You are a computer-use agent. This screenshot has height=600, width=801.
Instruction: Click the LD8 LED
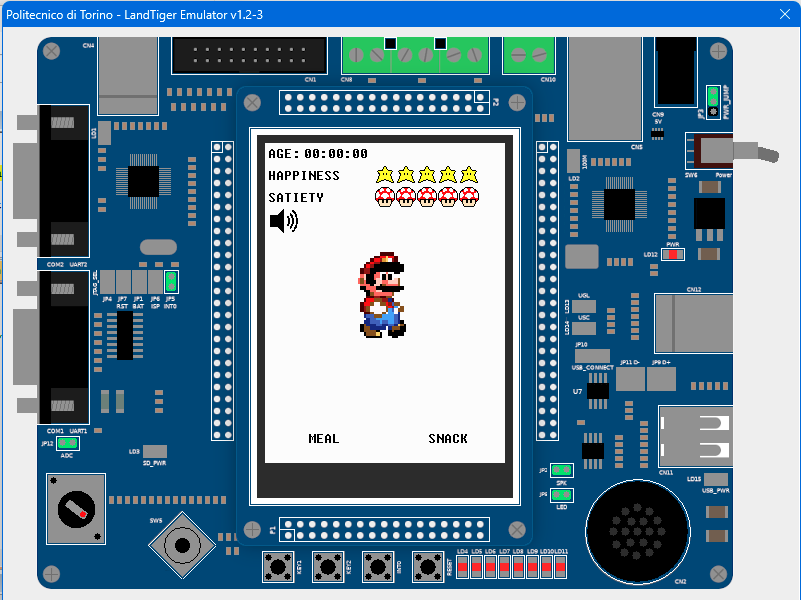518,567
